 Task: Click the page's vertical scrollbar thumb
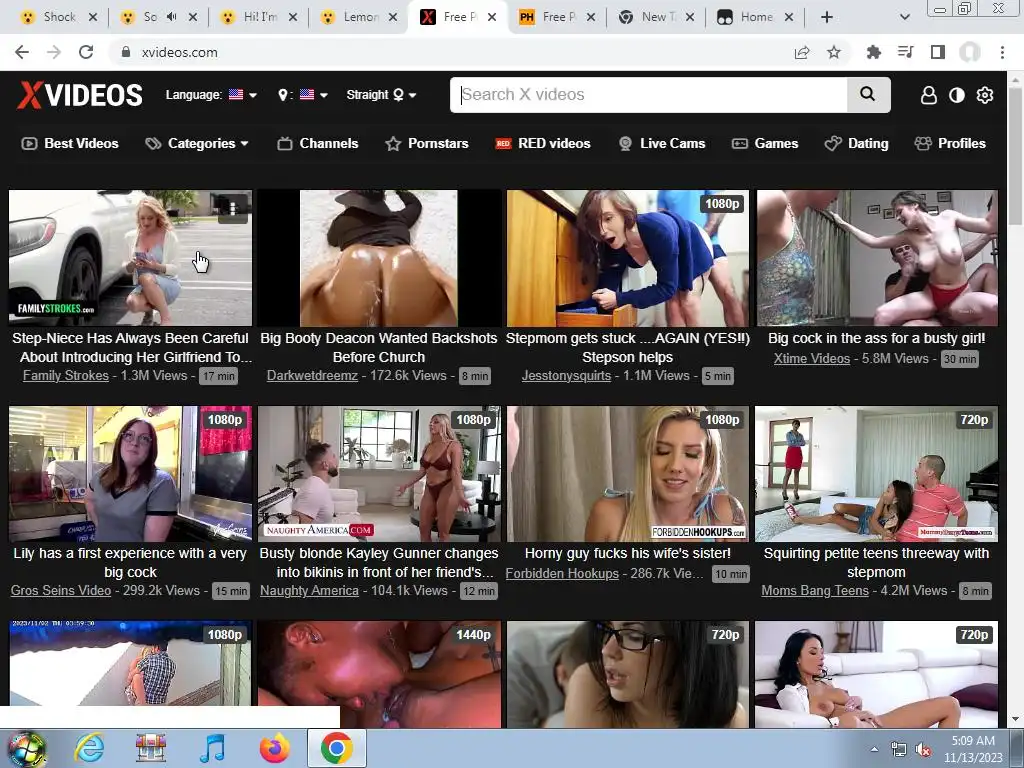tap(1015, 157)
